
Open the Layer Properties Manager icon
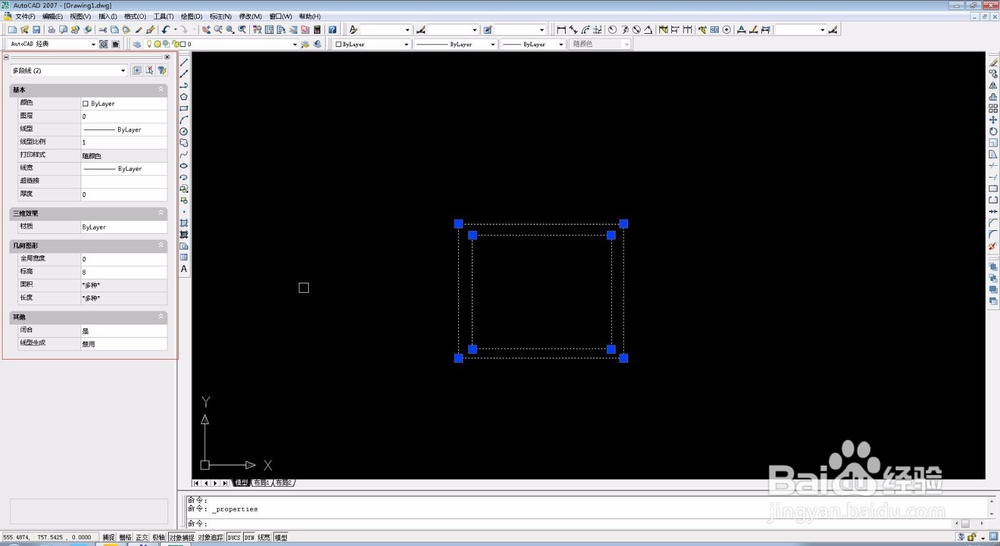coord(136,44)
